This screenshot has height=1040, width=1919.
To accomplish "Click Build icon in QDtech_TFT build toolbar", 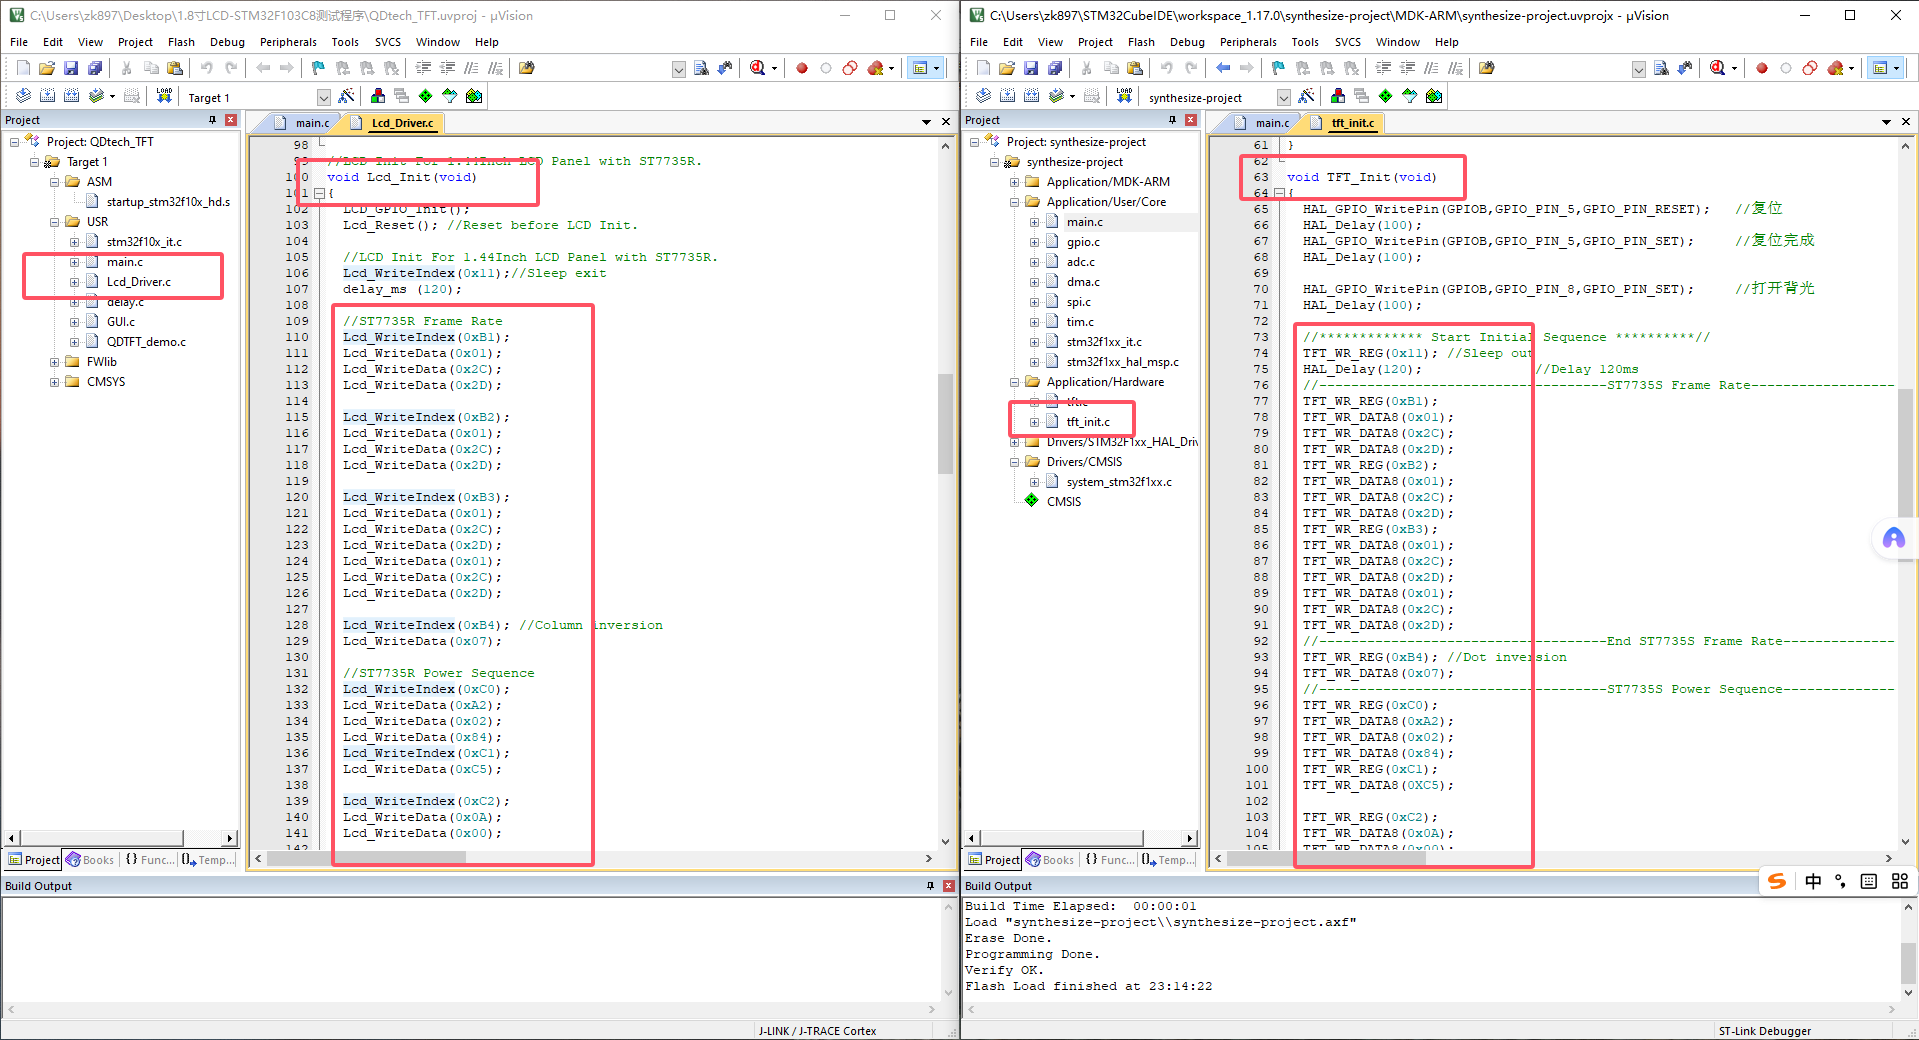I will pos(47,96).
